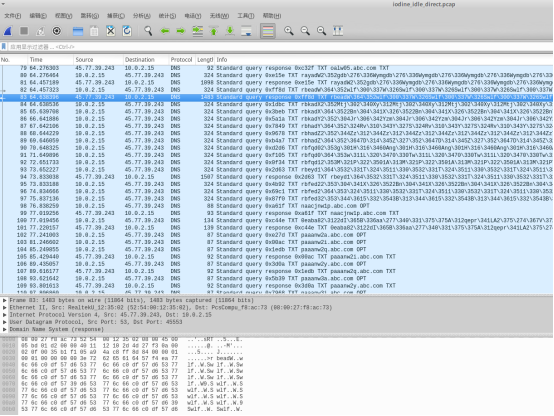Expand the Ethernet II tree node
Screen dimensions: 554x416
[x=5, y=307]
